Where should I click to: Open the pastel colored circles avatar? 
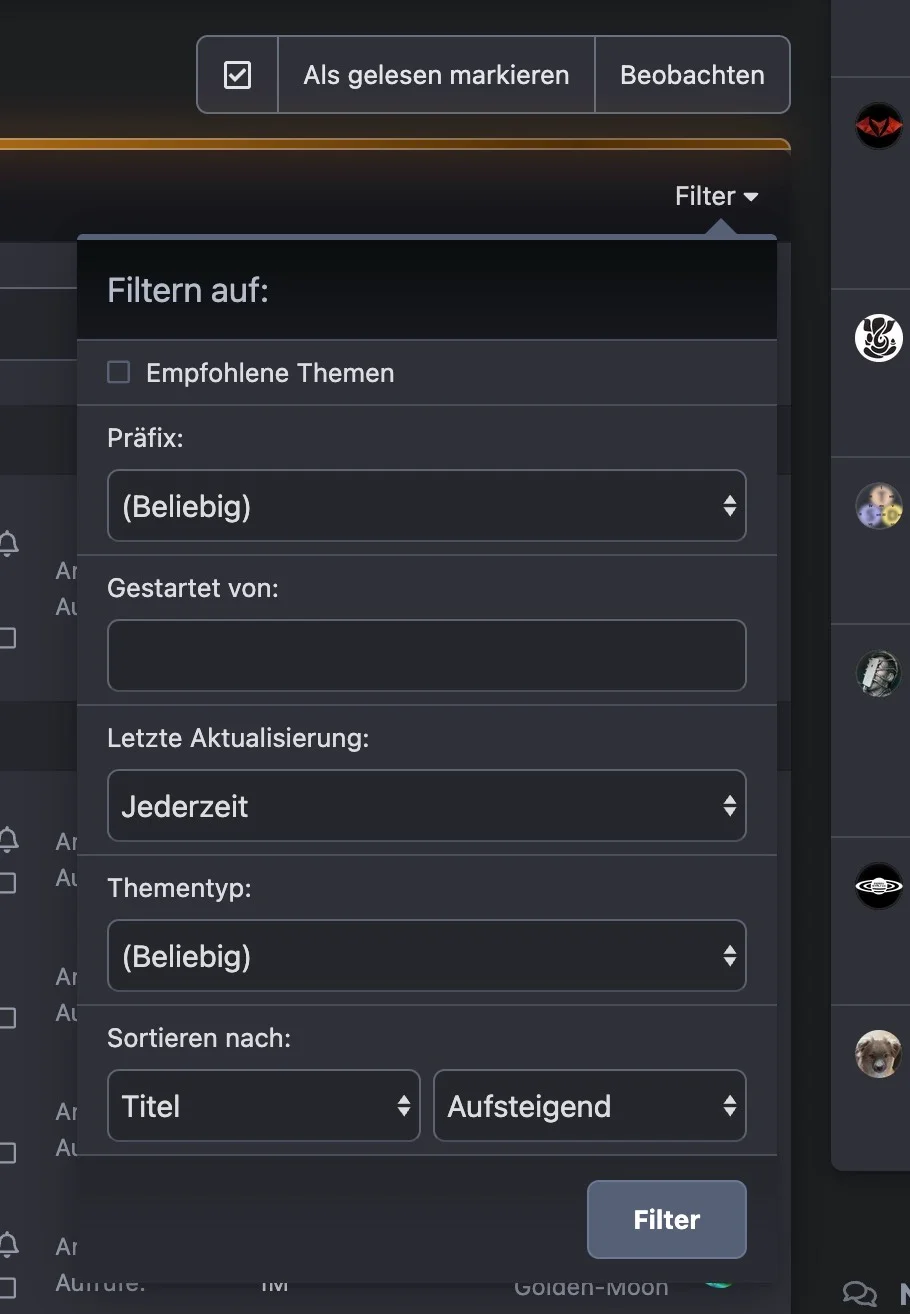(x=879, y=505)
